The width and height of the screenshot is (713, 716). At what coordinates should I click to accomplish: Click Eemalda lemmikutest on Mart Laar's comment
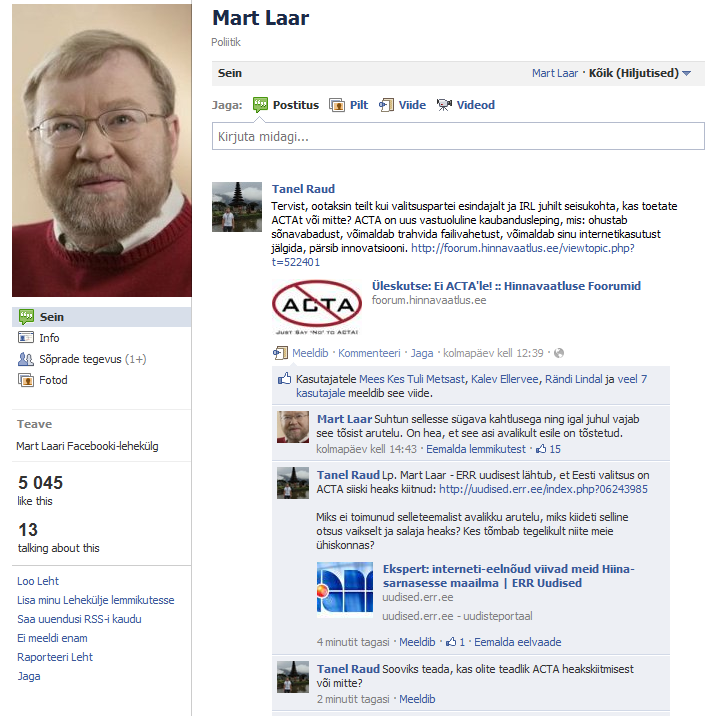click(476, 449)
